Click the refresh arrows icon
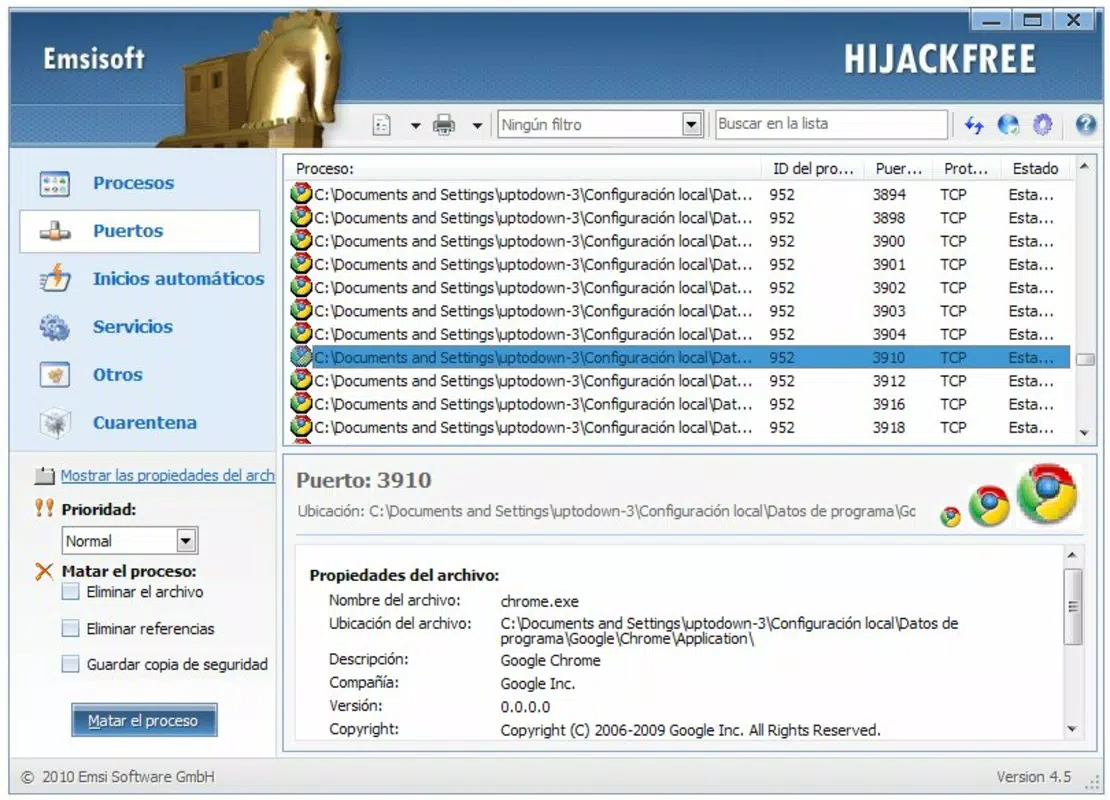This screenshot has height=800, width=1110. (x=975, y=125)
